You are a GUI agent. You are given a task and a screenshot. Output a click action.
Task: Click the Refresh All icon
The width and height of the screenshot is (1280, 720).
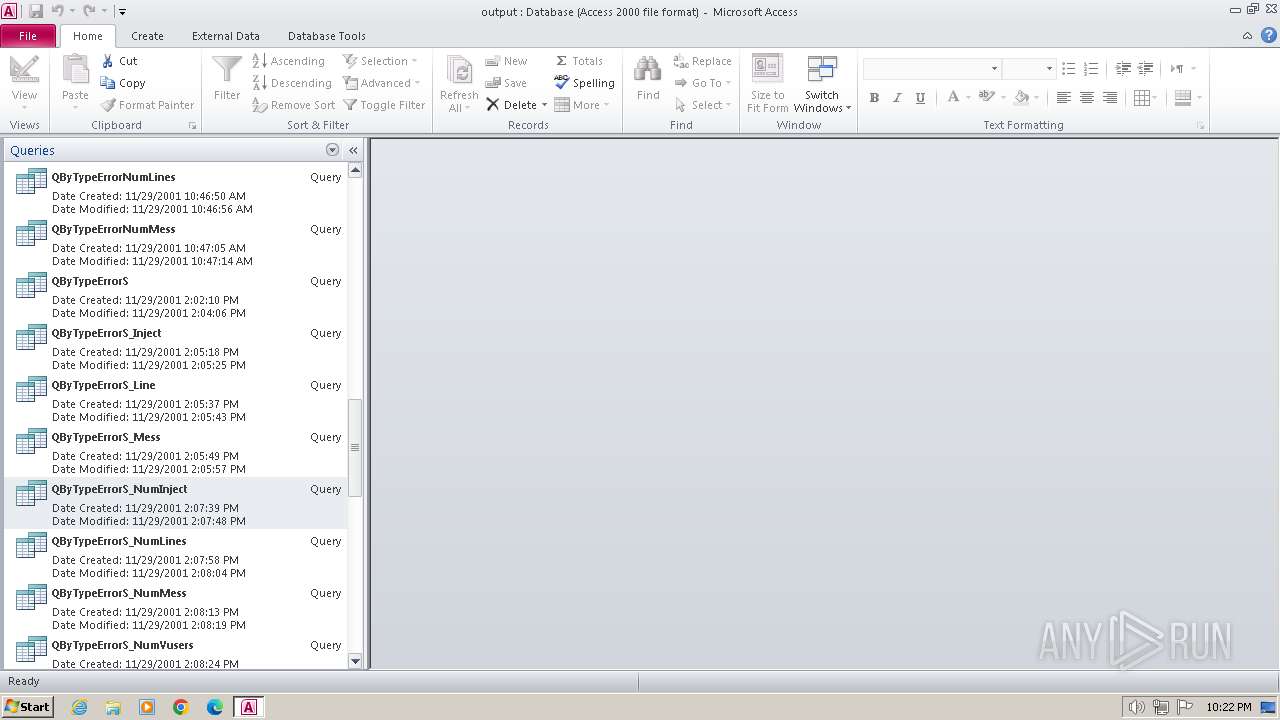pos(459,71)
